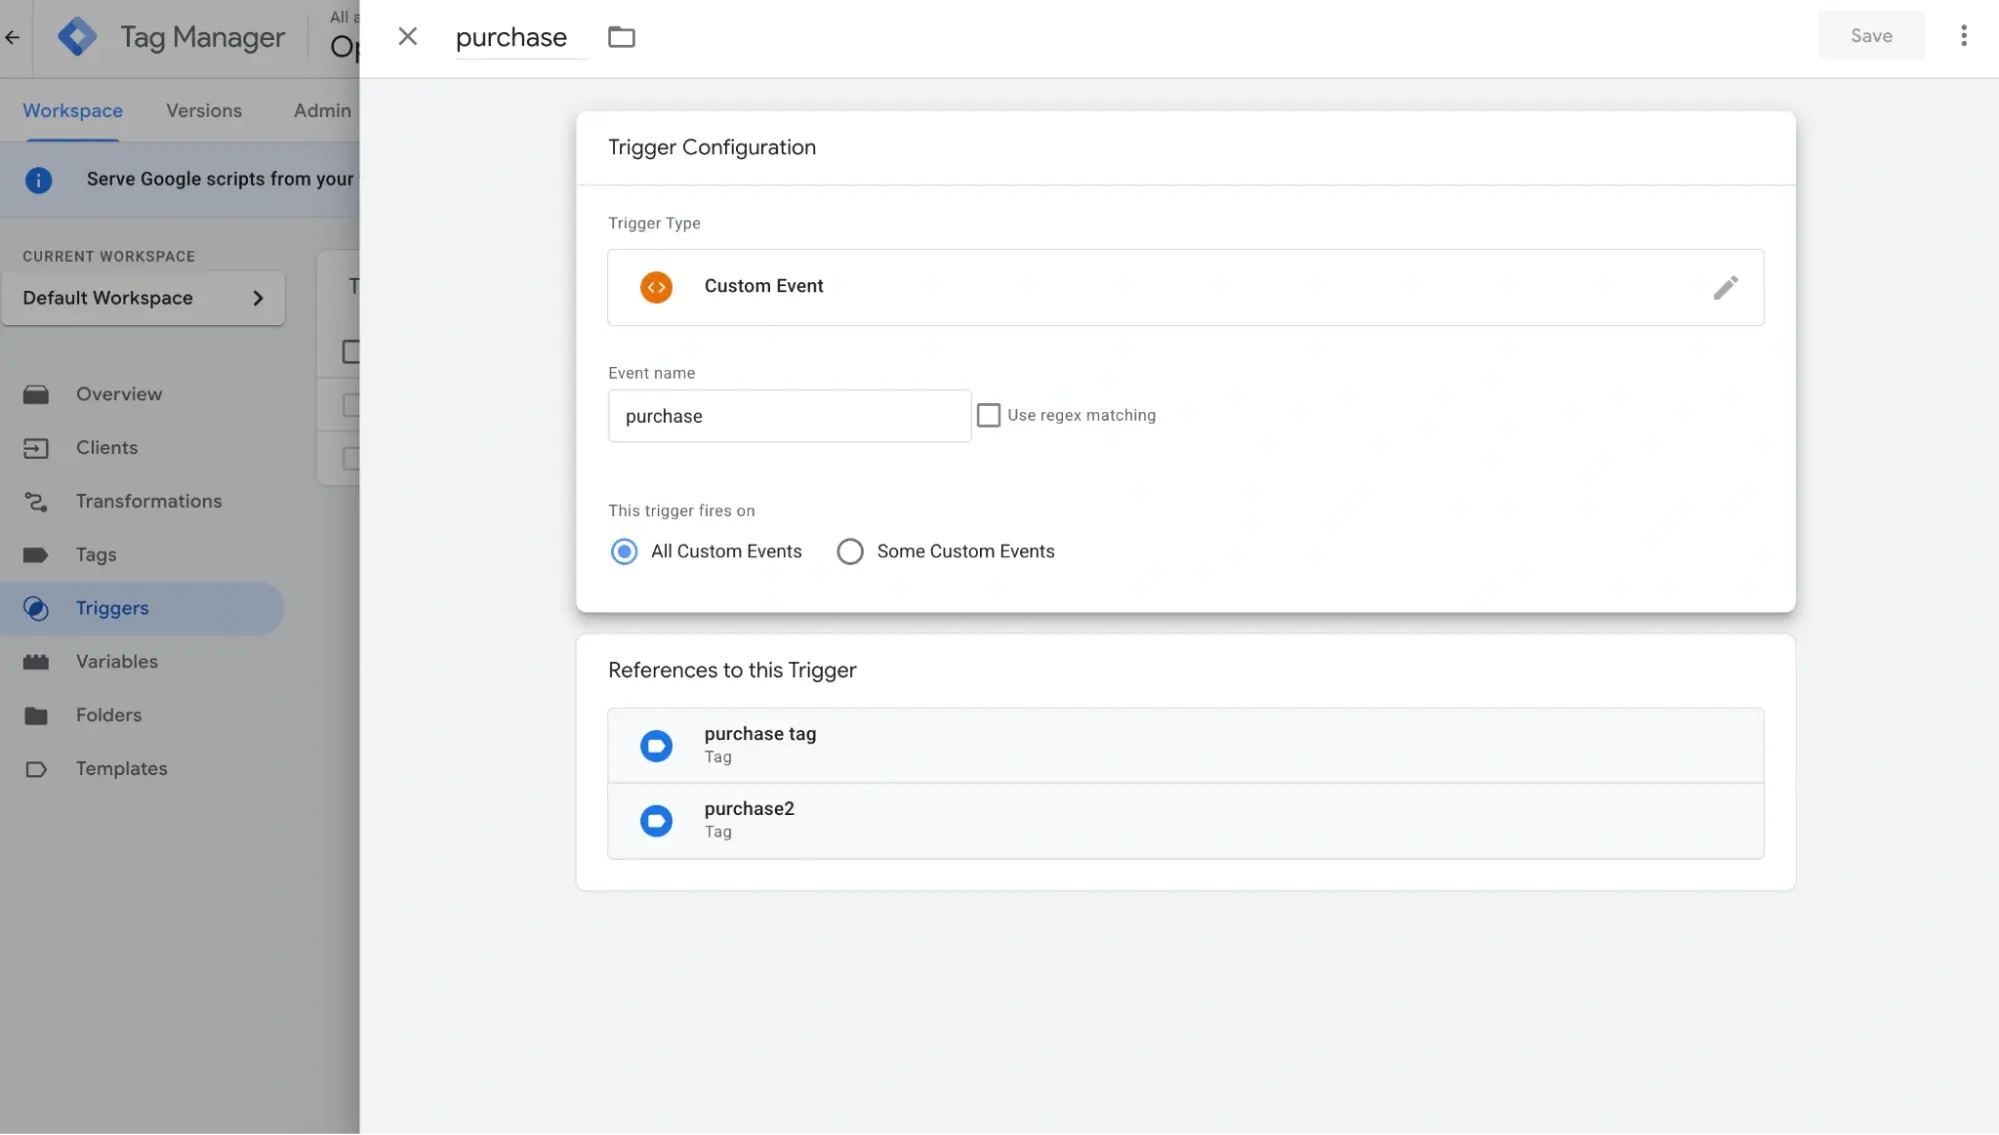Select All Custom Events radio button
Screen dimensions: 1999x1135
click(x=624, y=552)
